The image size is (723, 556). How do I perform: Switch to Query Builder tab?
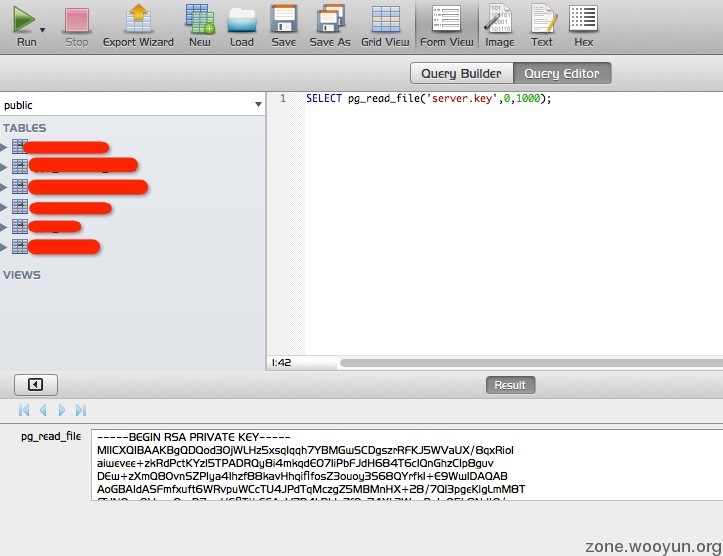coord(461,73)
